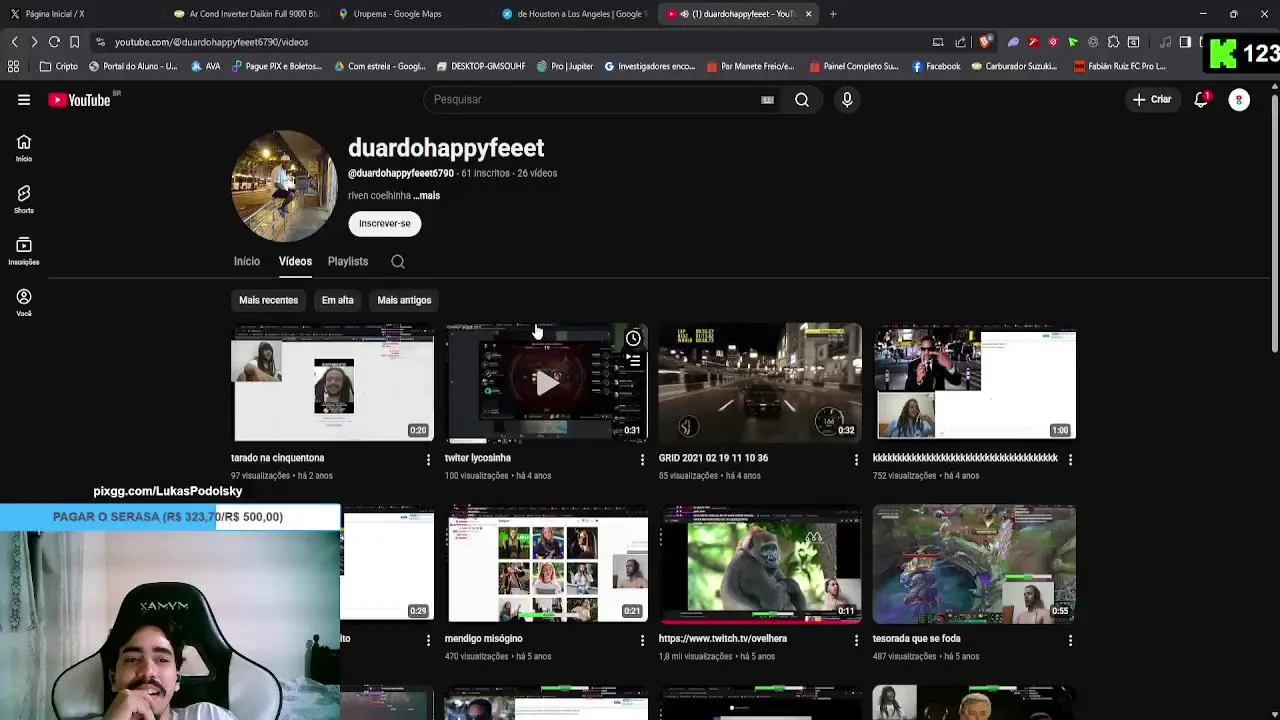Open the Cripto bookmarks folder
The image size is (1280, 720).
pyautogui.click(x=59, y=67)
